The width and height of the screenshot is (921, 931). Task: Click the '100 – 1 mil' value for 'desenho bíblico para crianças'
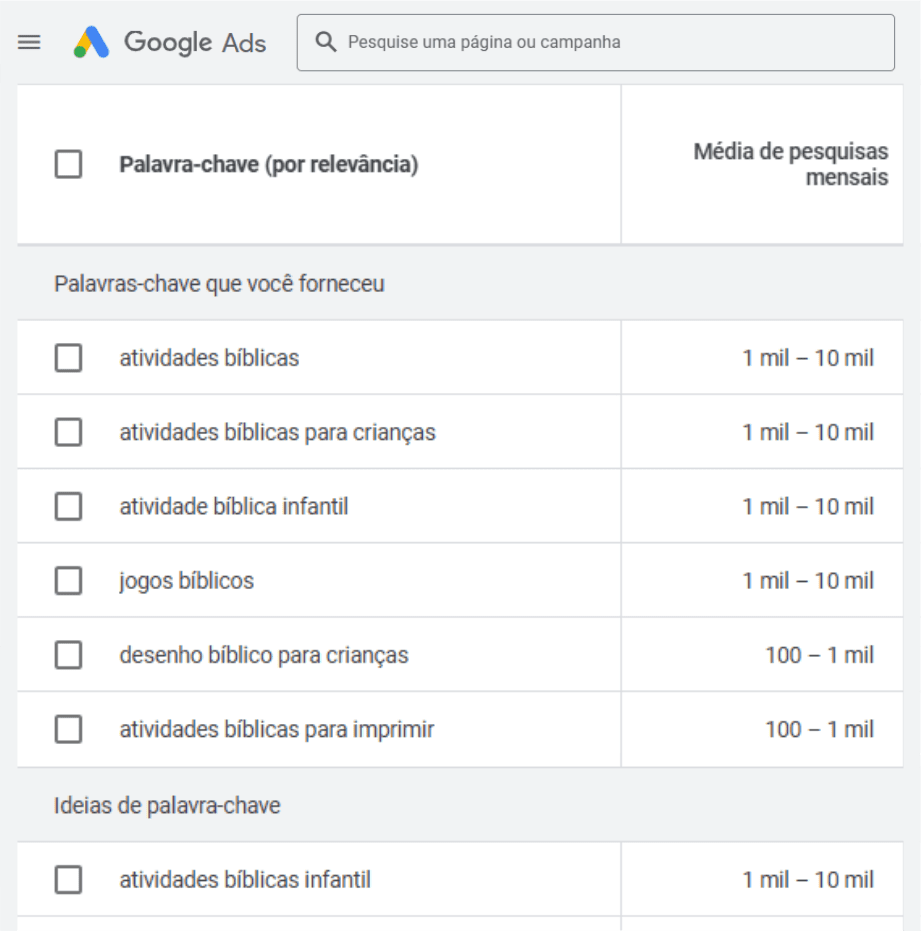(x=819, y=655)
